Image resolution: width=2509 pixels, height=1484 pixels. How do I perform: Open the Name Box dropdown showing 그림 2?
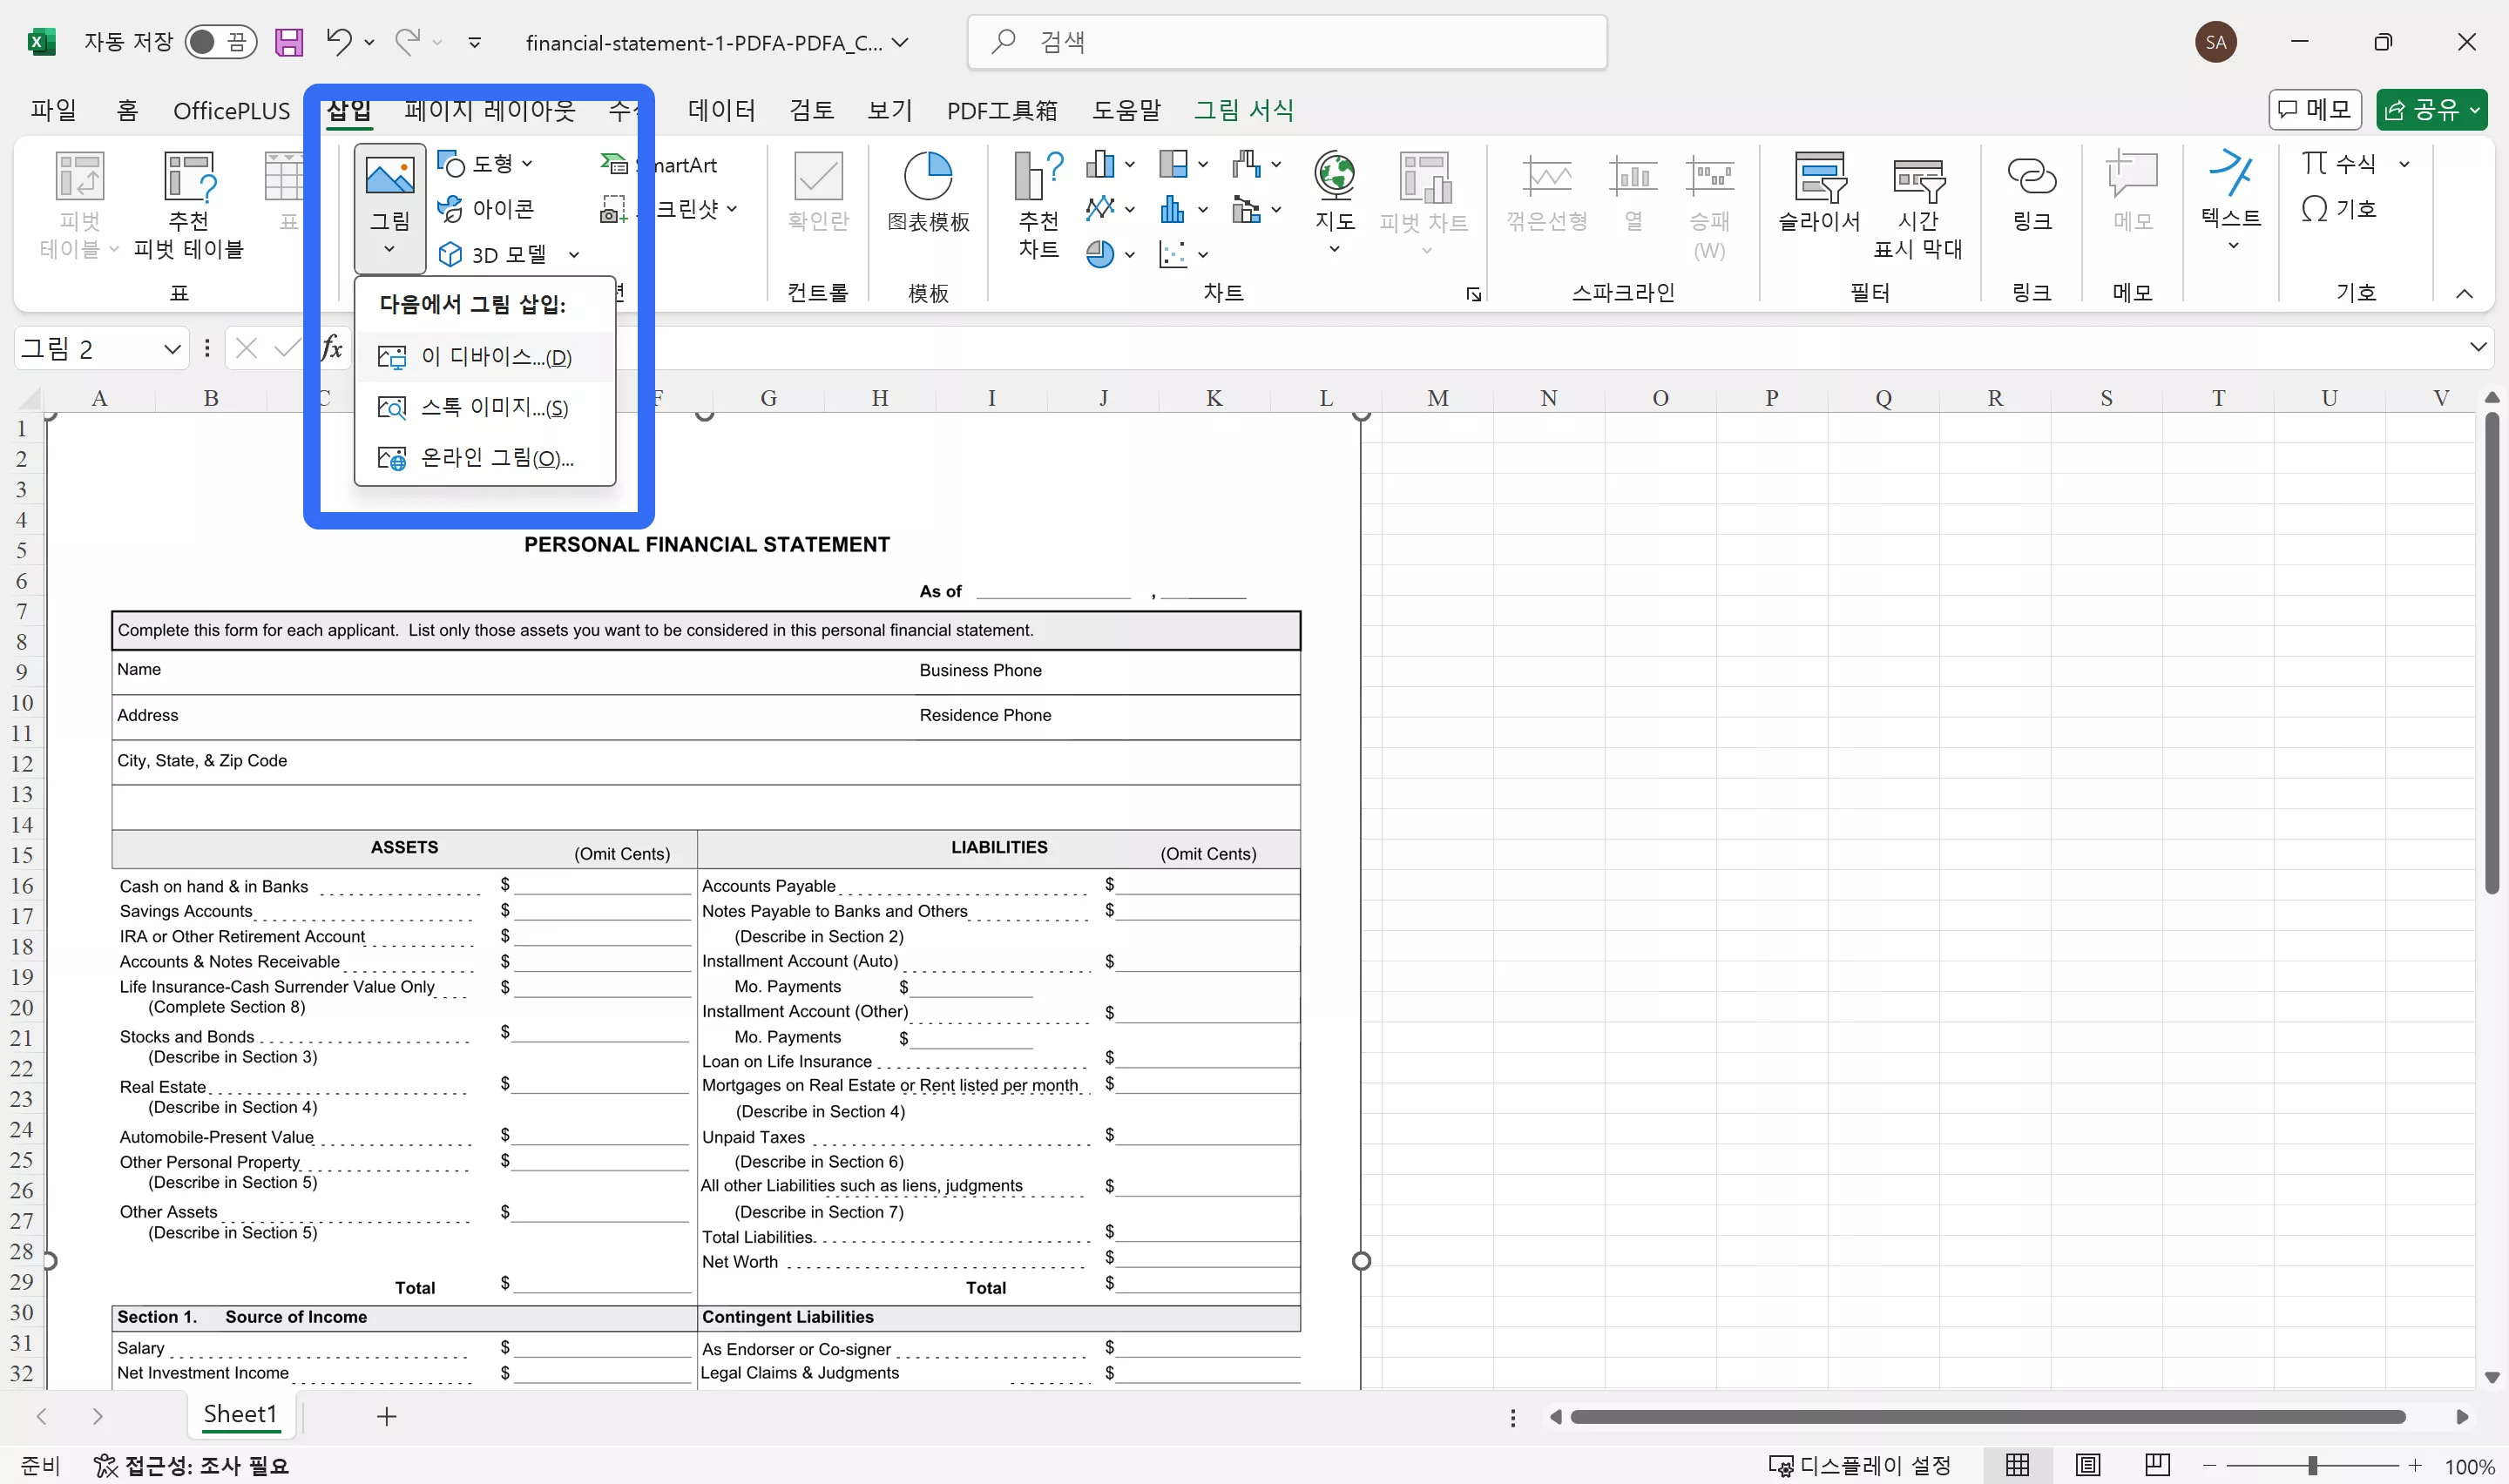pos(172,348)
